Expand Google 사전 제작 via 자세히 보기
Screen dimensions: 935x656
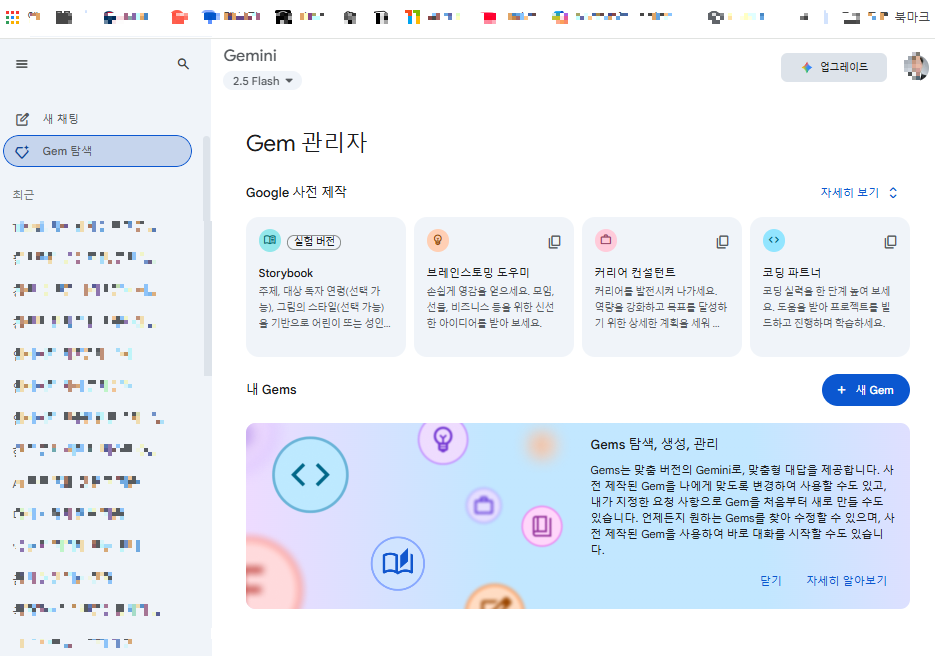859,192
